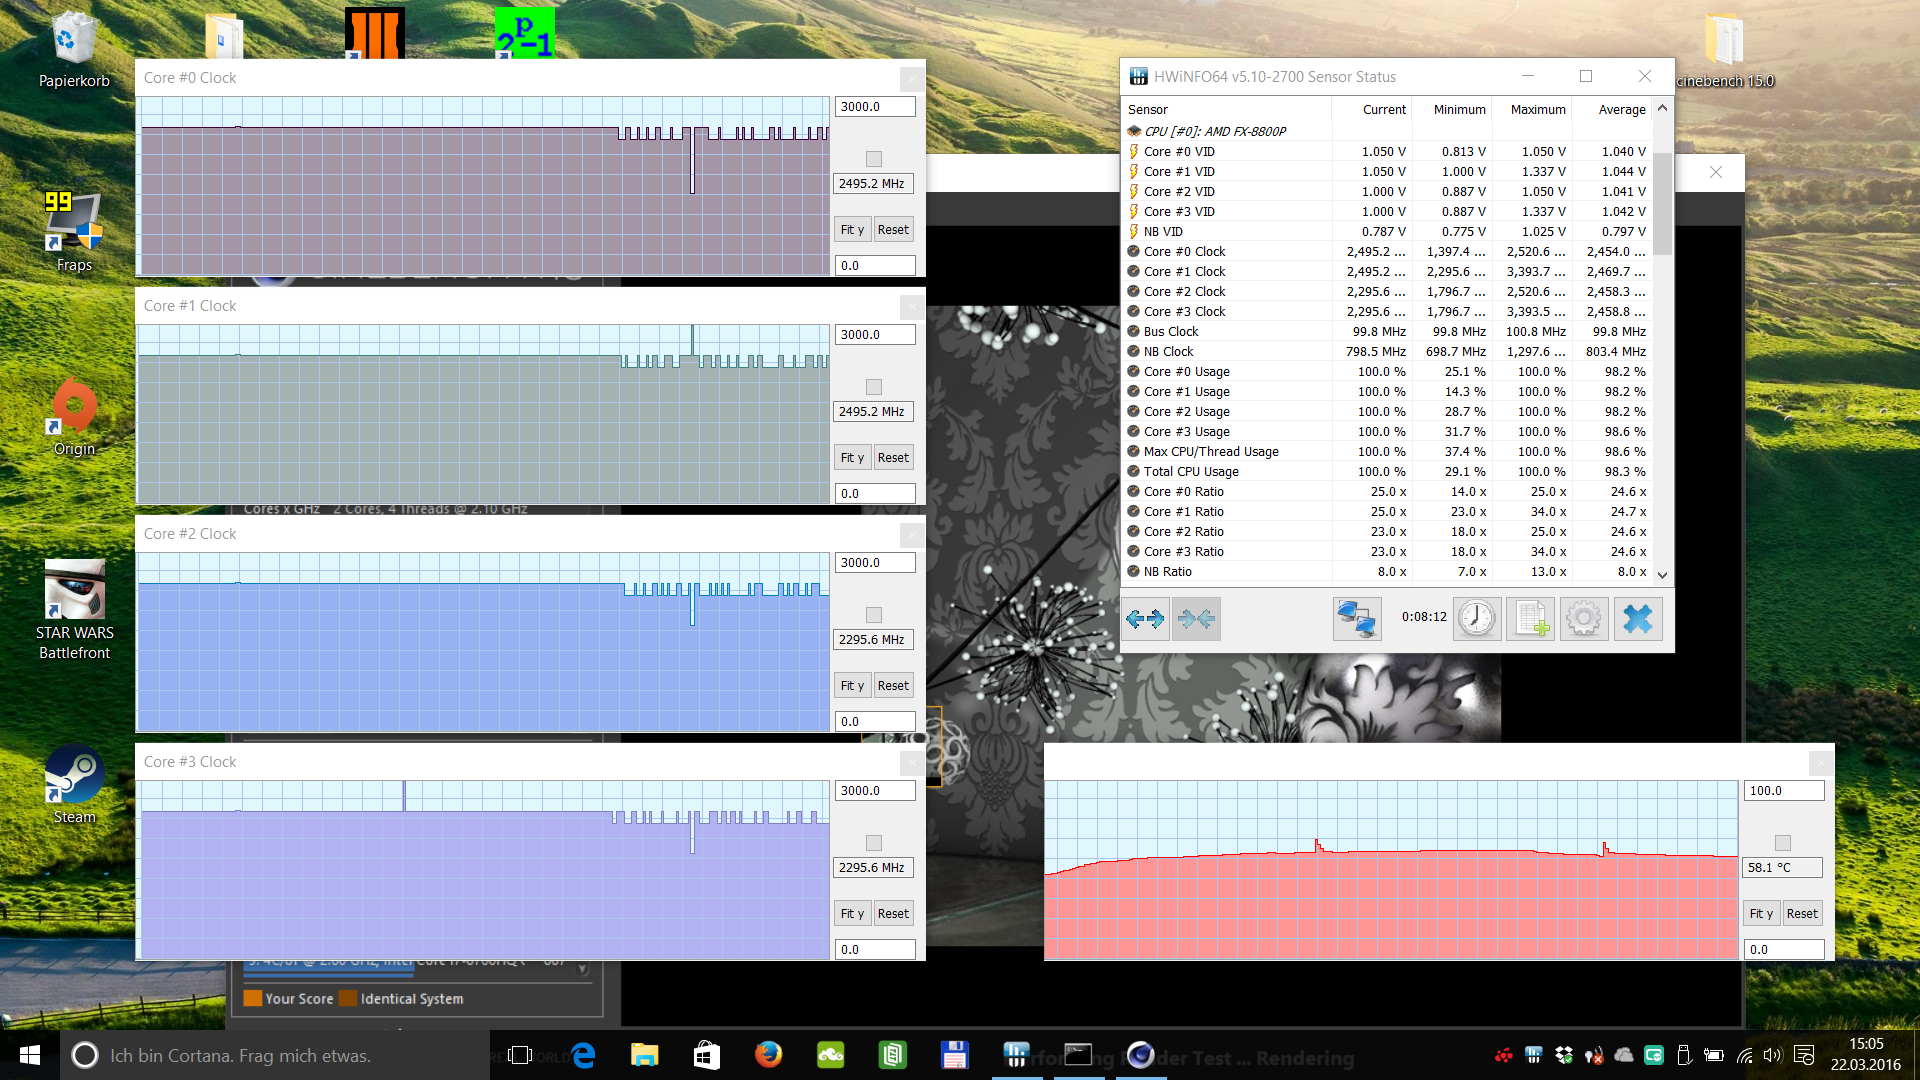This screenshot has height=1080, width=1920.
Task: Click the Minimum column header
Action: click(1452, 110)
